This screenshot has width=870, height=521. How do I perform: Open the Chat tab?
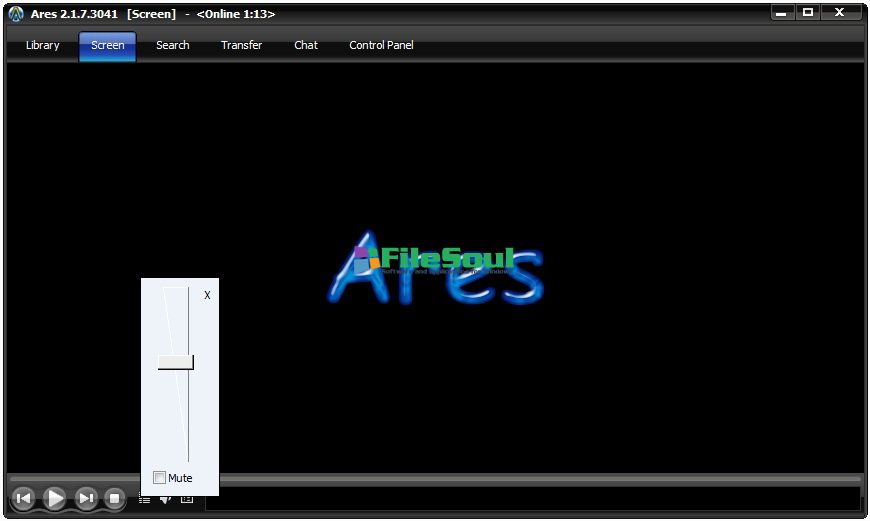coord(306,45)
